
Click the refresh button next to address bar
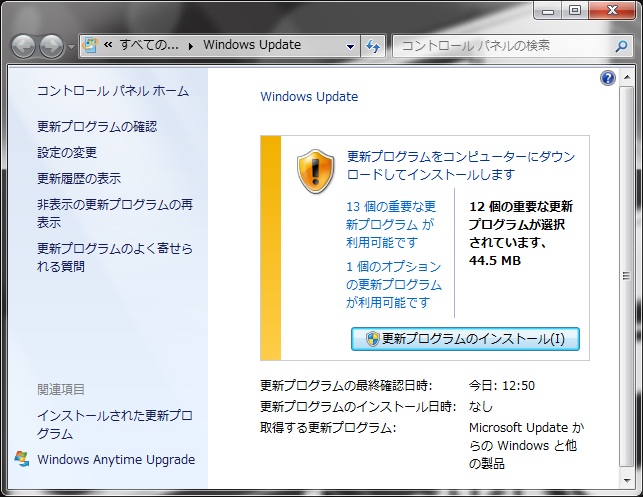click(373, 46)
